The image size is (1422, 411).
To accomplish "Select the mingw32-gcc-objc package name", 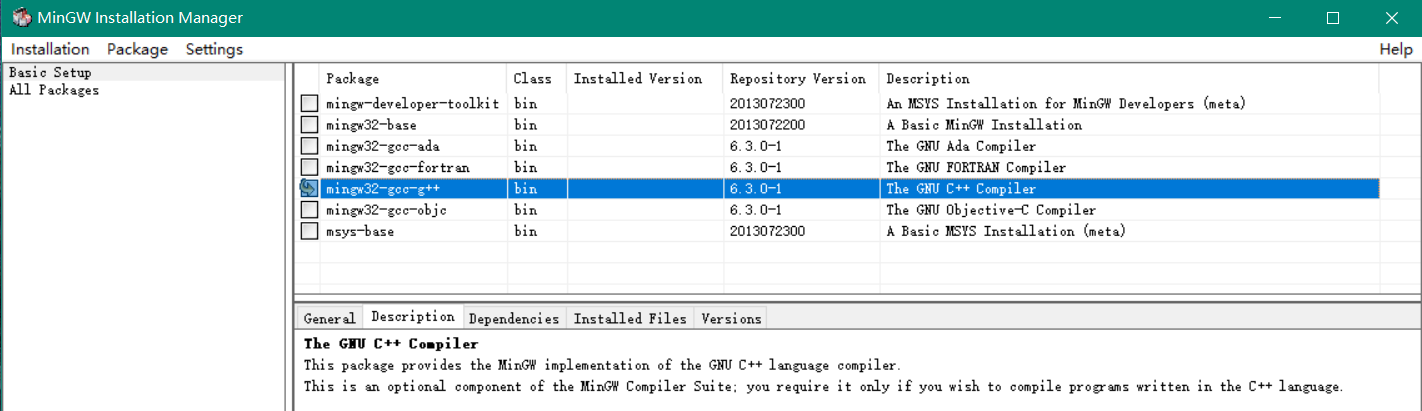I will [386, 210].
